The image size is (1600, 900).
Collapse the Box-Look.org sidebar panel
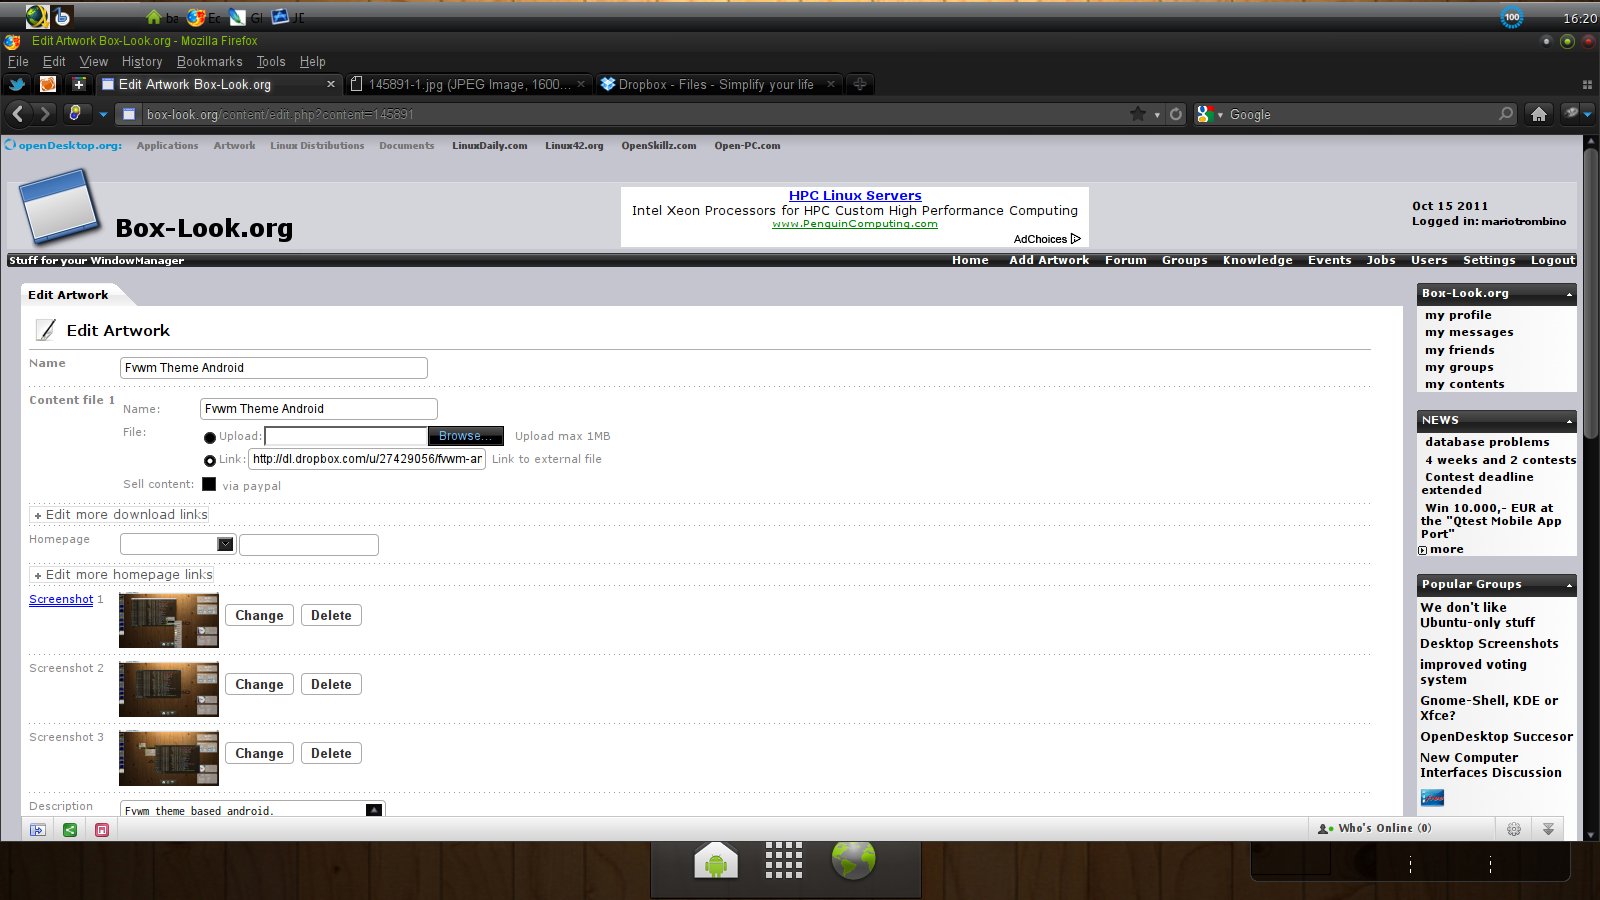(1569, 295)
